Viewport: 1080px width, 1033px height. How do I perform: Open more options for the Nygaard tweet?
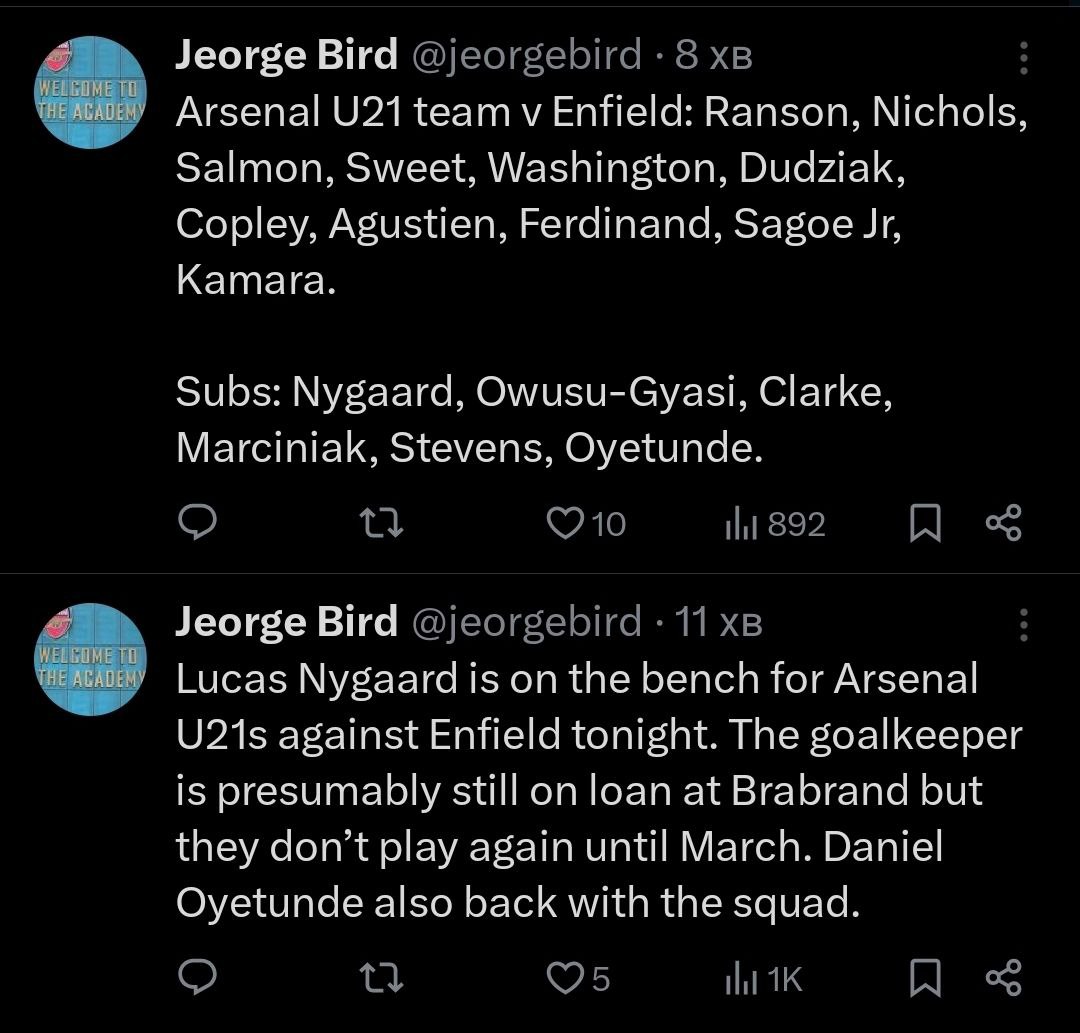1023,625
